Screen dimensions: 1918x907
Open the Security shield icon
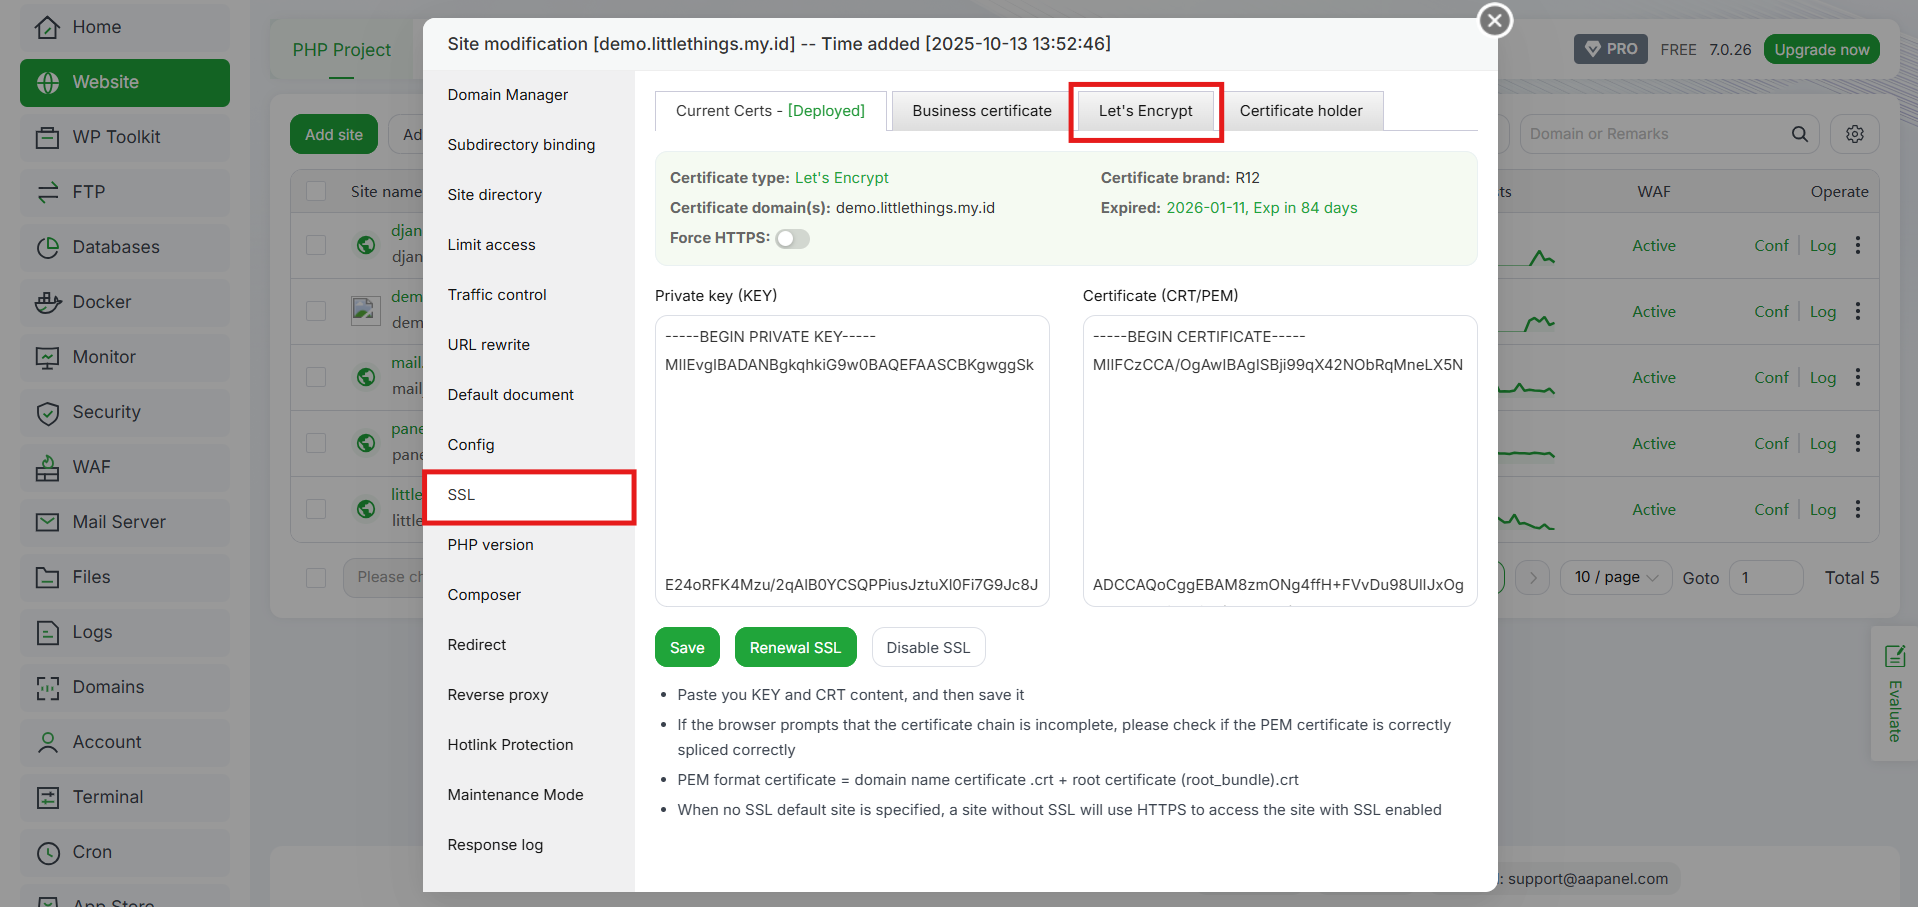[47, 412]
